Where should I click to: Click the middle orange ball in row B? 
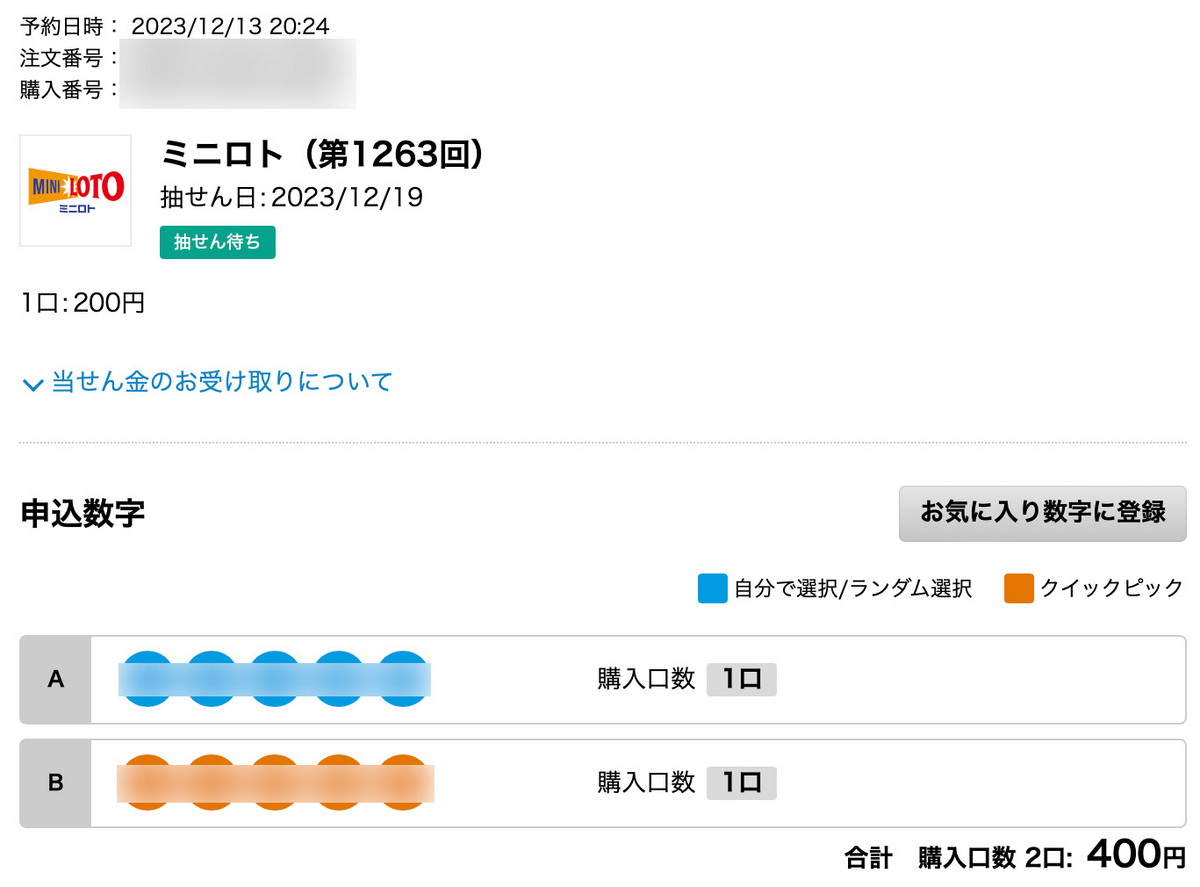[x=276, y=782]
